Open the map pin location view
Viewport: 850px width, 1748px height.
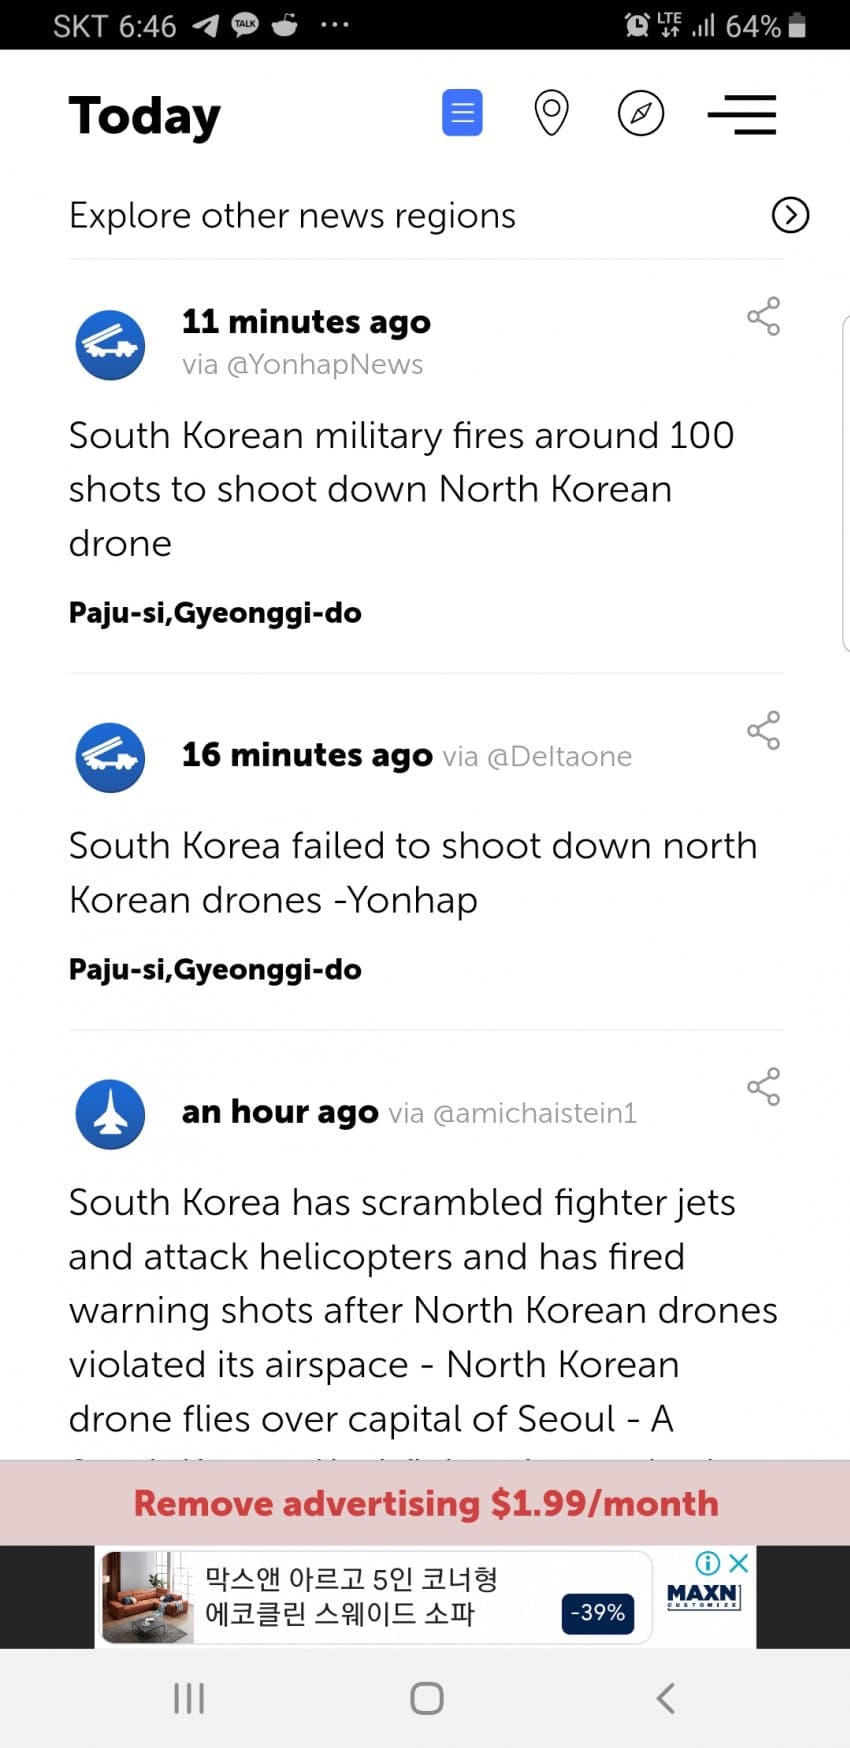[551, 113]
